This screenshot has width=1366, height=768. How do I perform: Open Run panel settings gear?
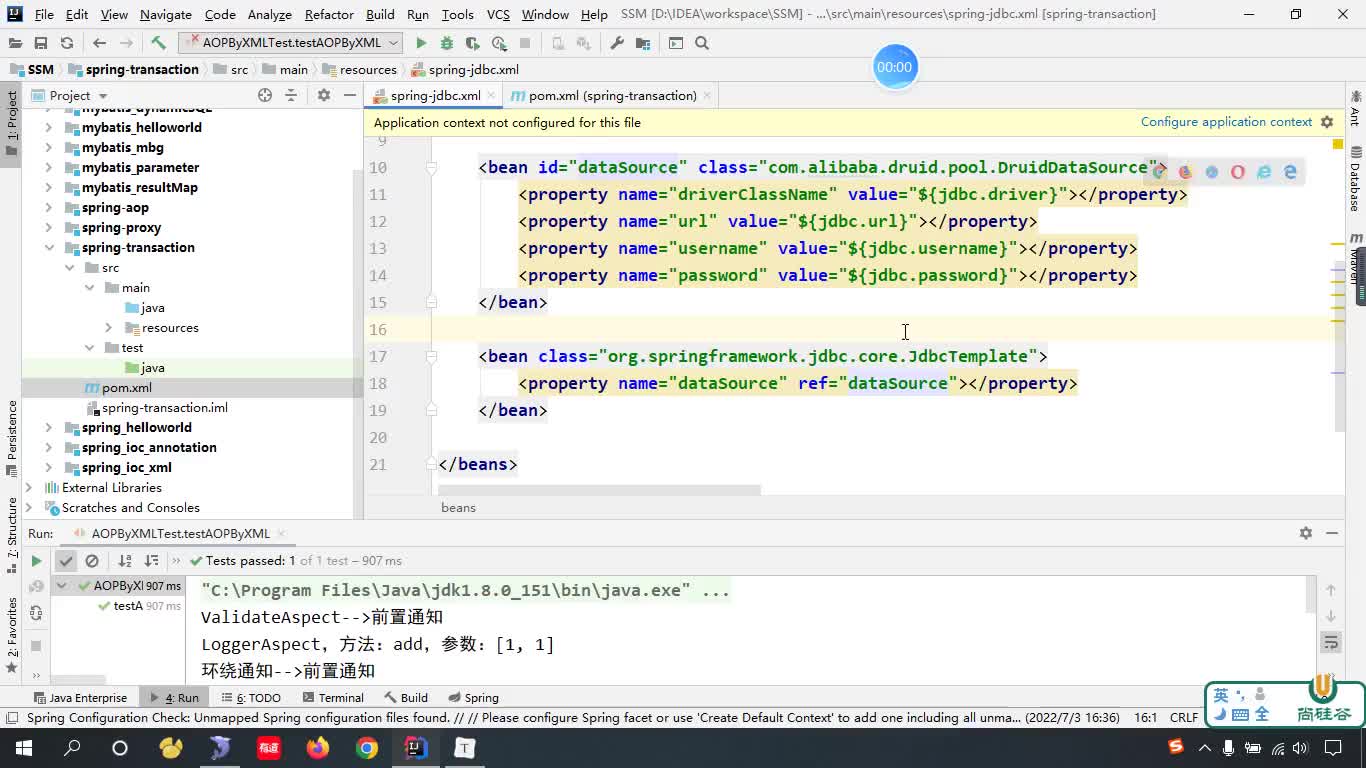point(1305,533)
